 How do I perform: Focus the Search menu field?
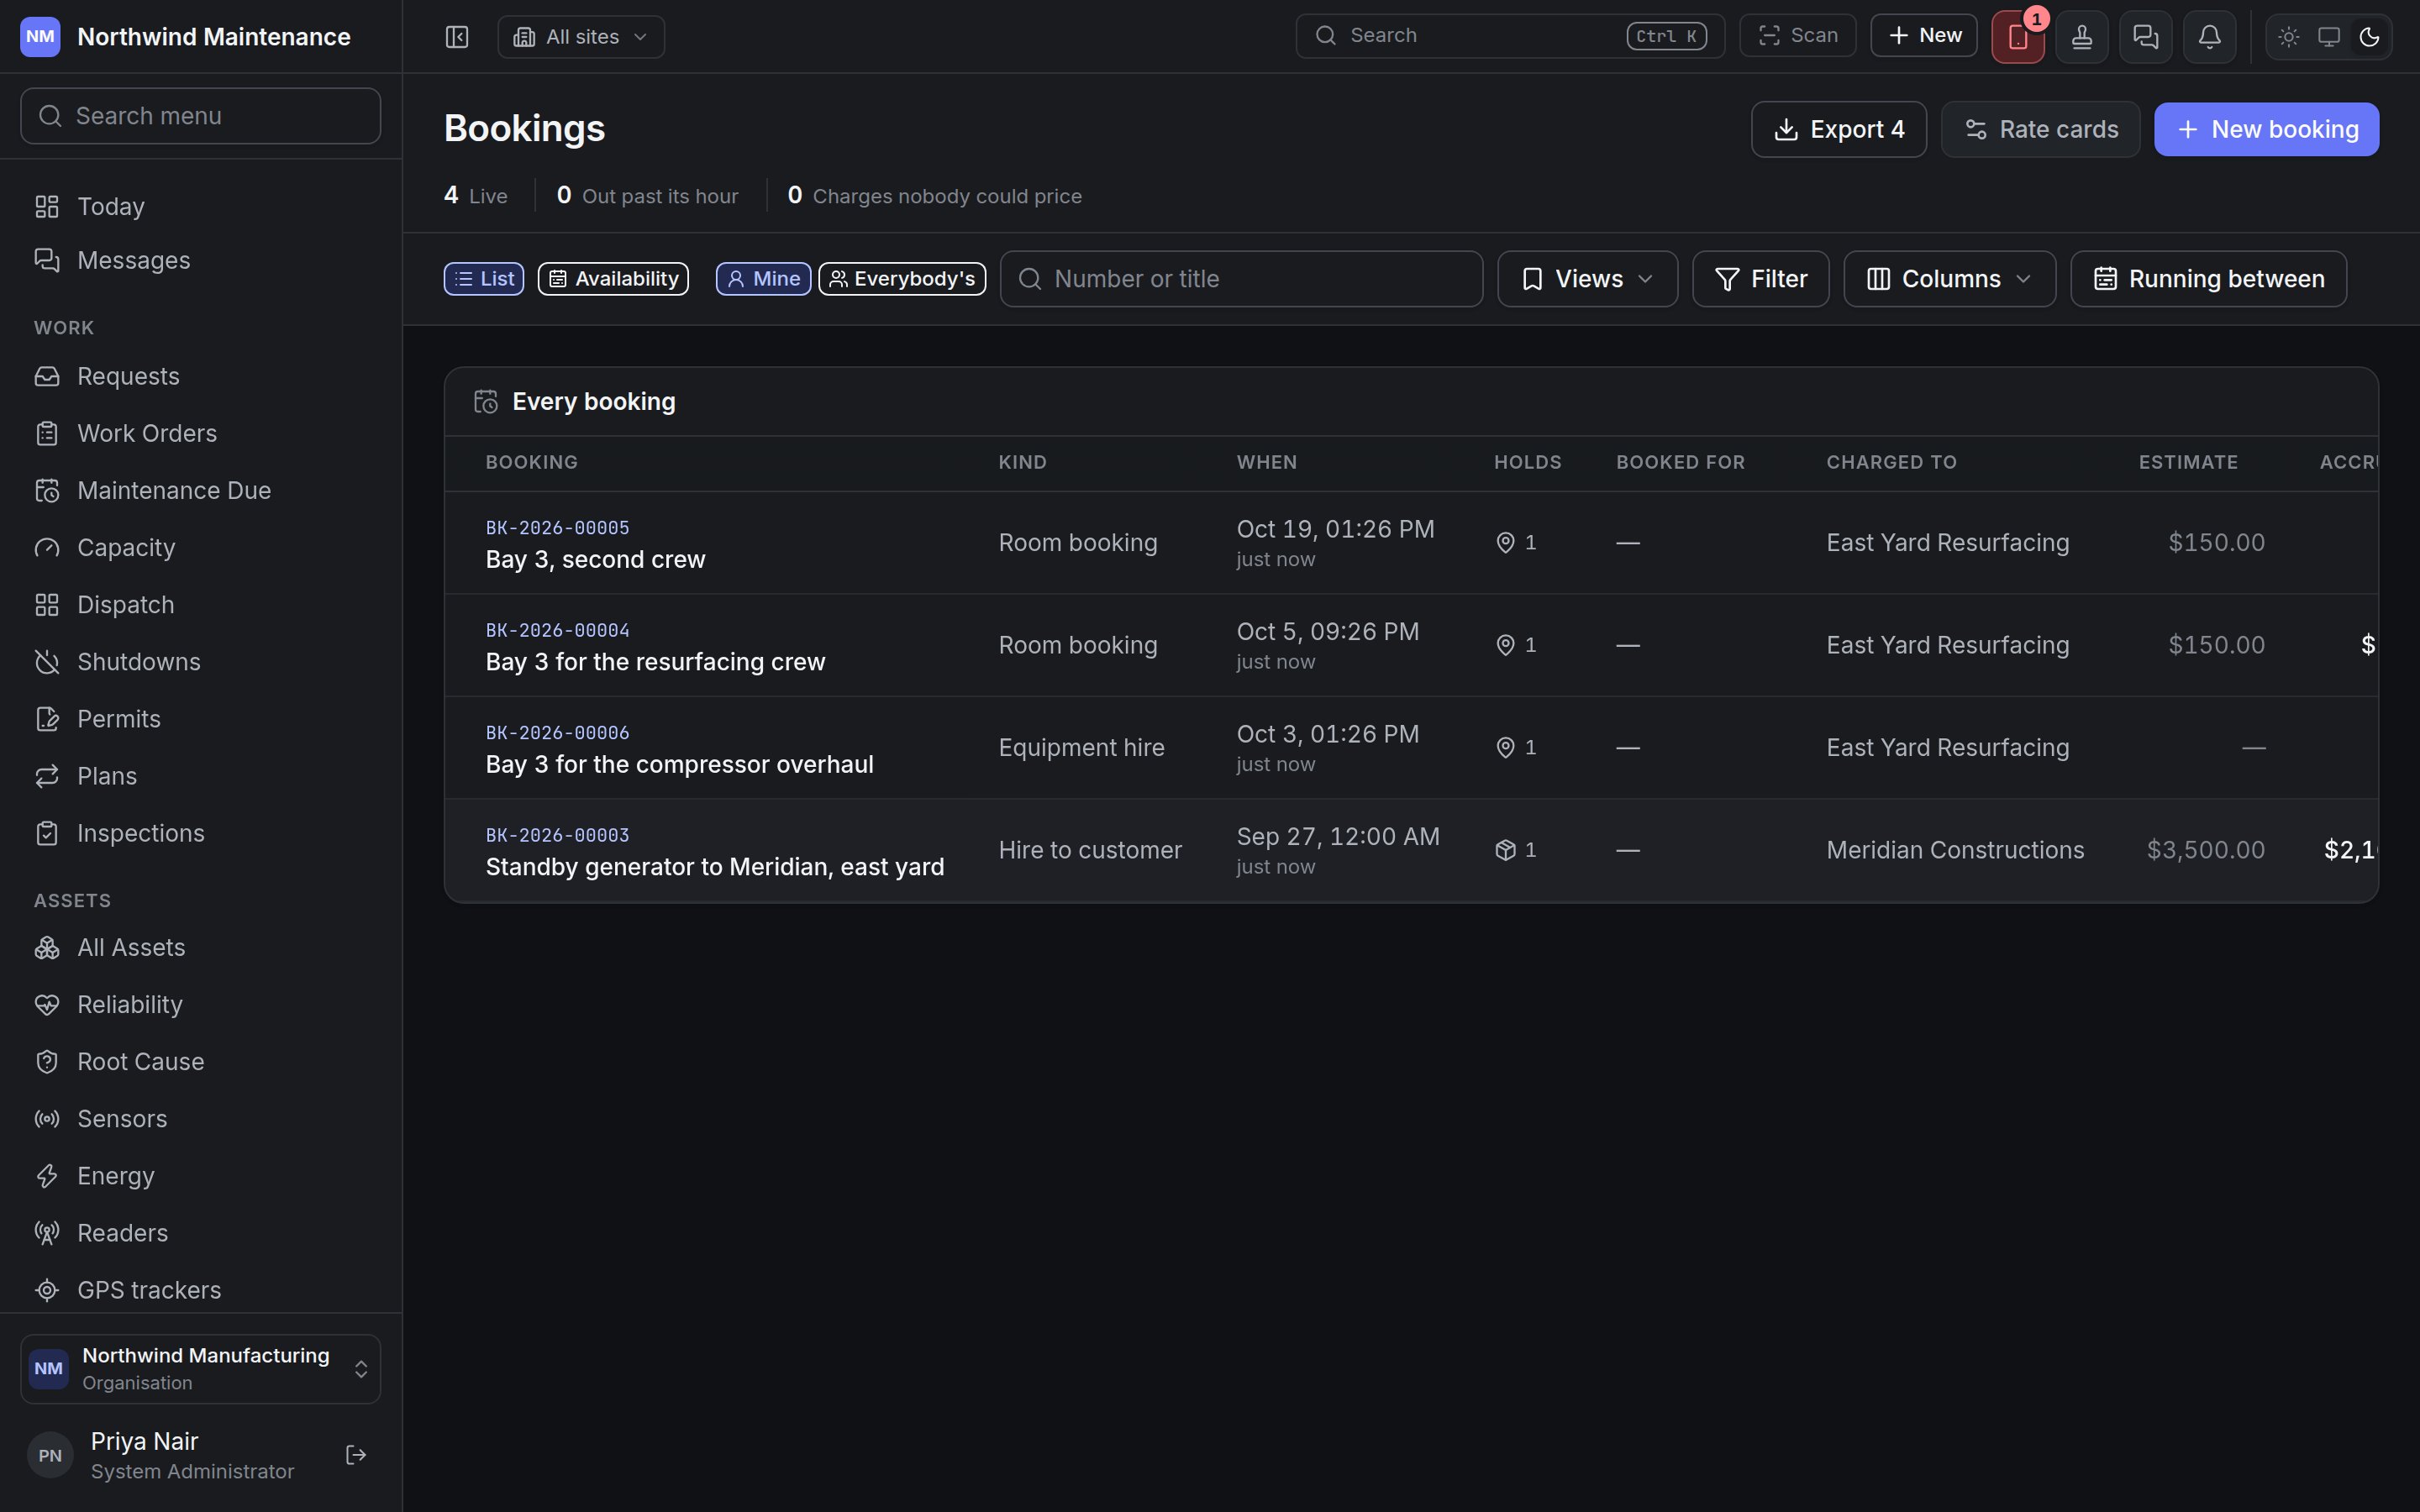coord(201,116)
